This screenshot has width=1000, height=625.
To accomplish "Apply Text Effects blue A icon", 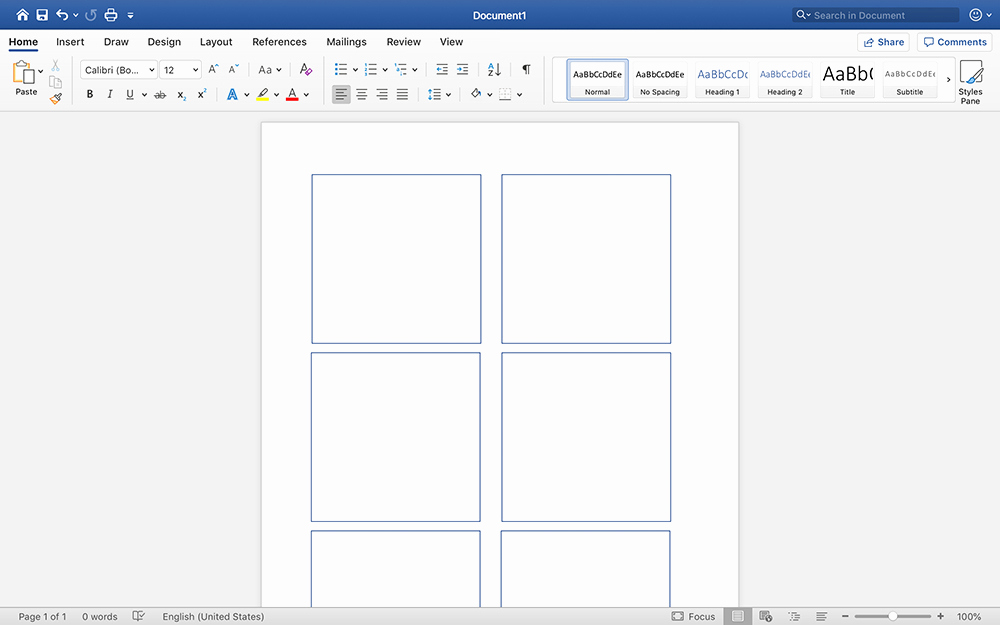I will pos(232,94).
